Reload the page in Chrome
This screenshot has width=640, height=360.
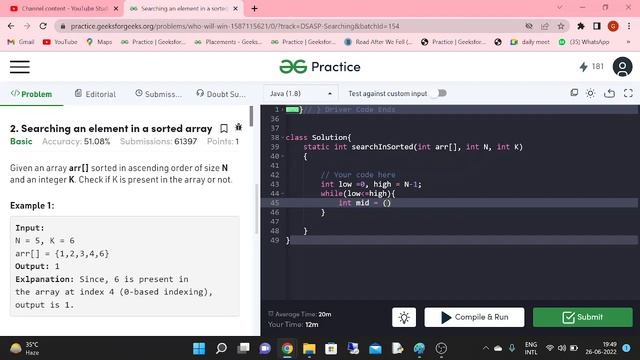tap(43, 26)
